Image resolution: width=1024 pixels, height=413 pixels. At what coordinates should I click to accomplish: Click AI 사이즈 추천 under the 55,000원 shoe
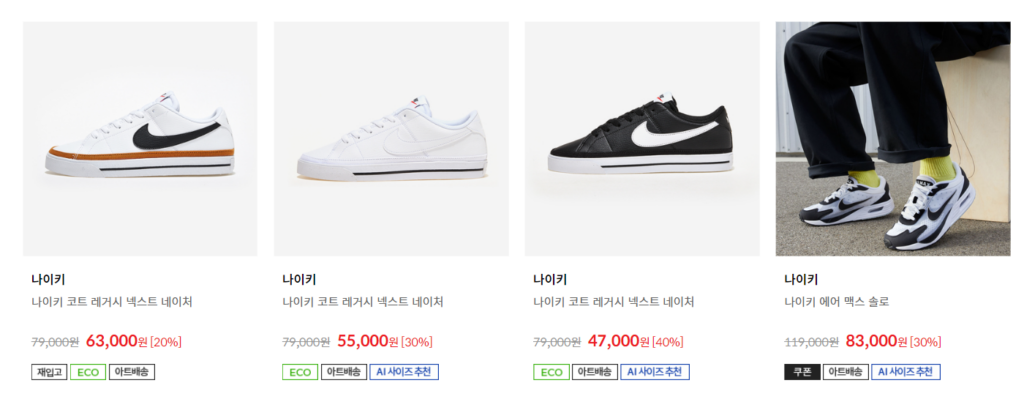click(404, 372)
